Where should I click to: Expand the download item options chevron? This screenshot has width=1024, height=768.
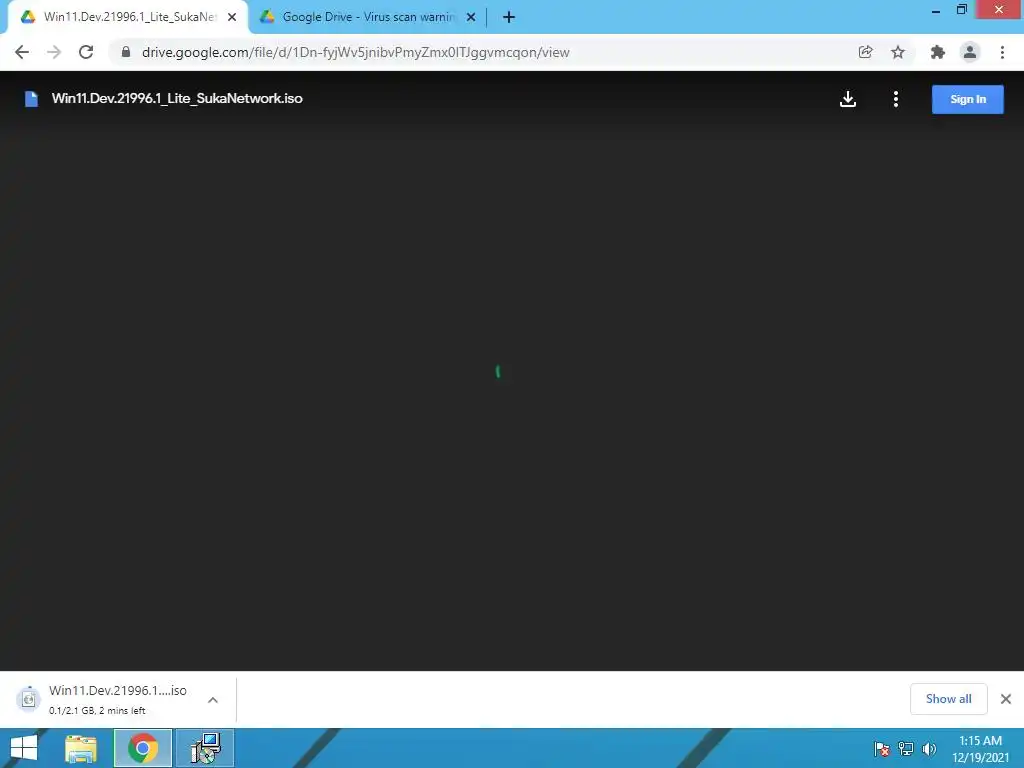[x=213, y=699]
